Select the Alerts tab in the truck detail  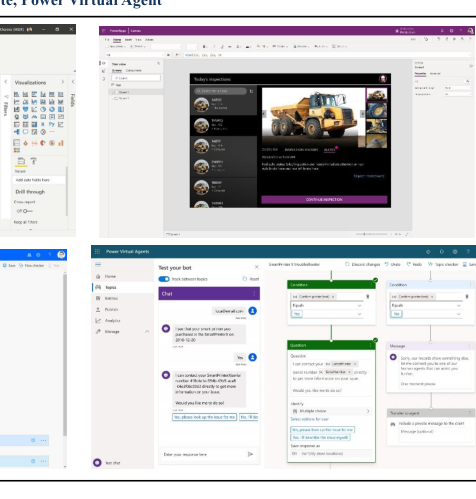pos(329,150)
